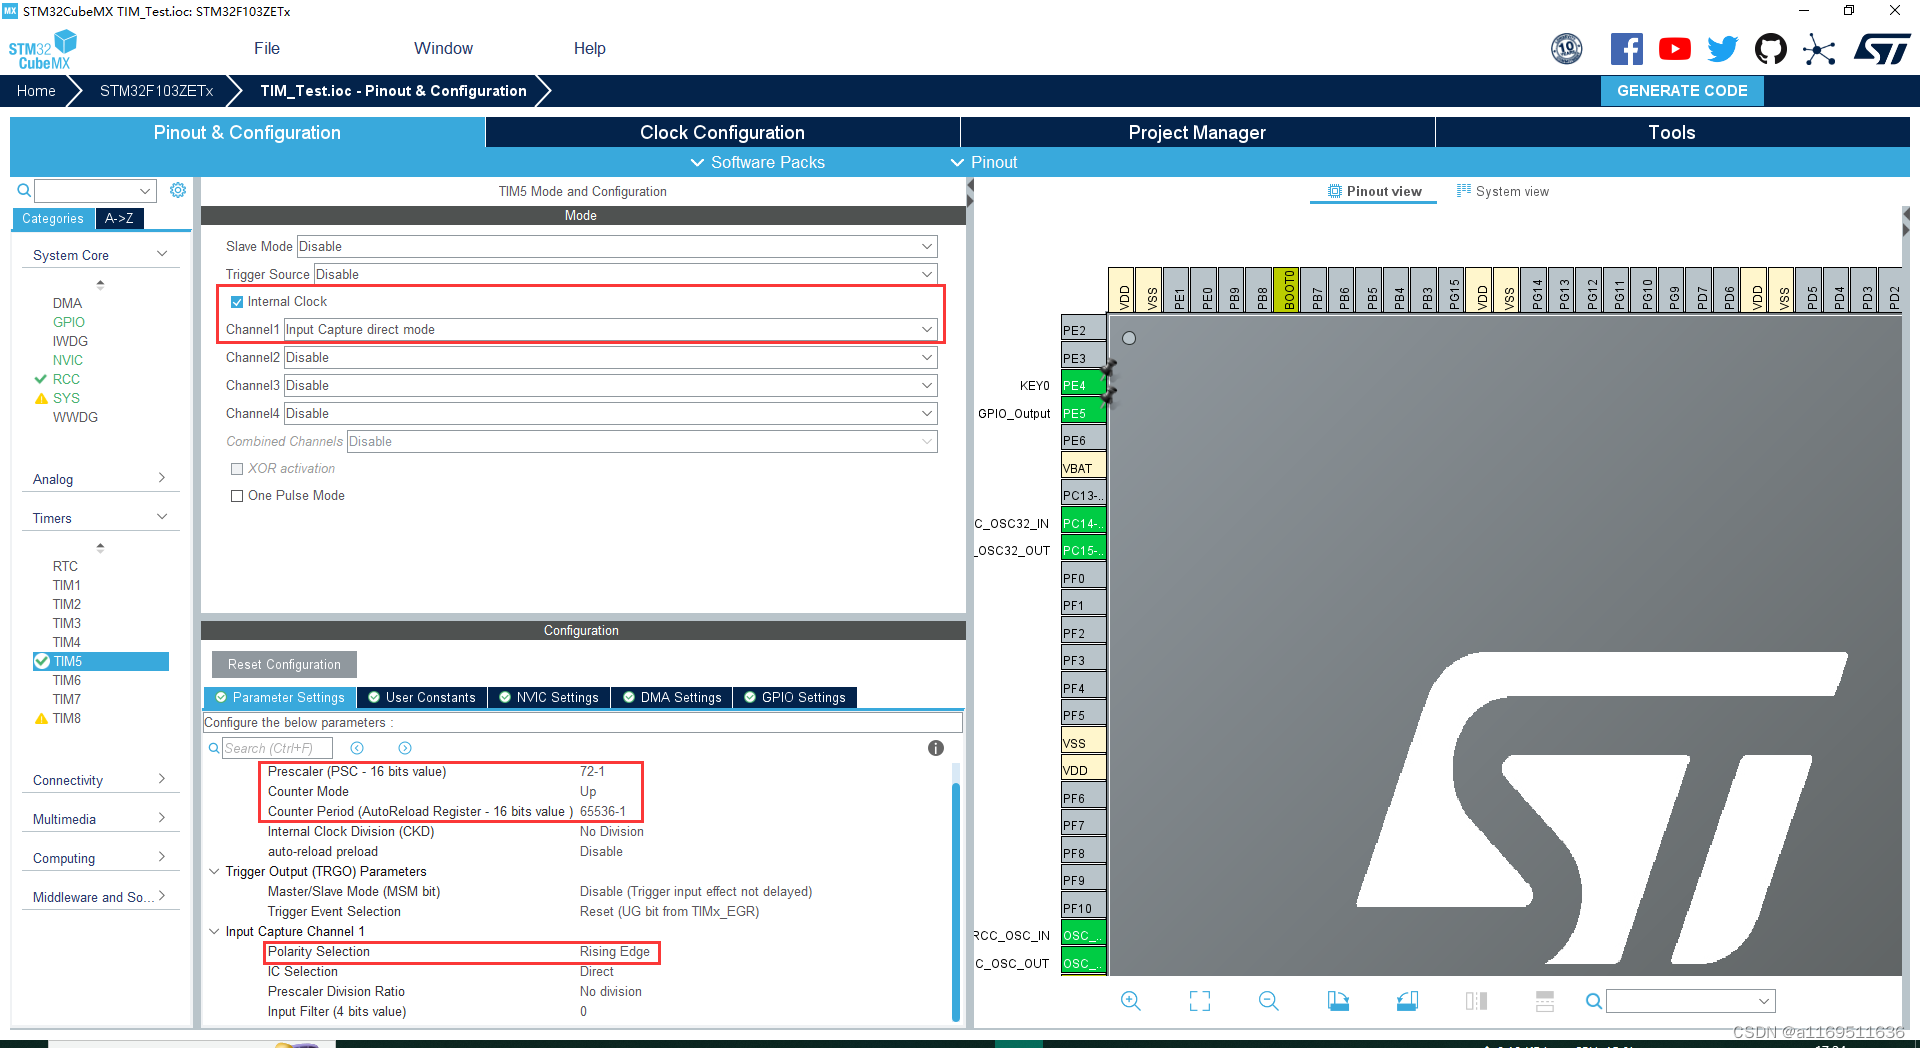Zoom in on the pinout view

1131,1001
